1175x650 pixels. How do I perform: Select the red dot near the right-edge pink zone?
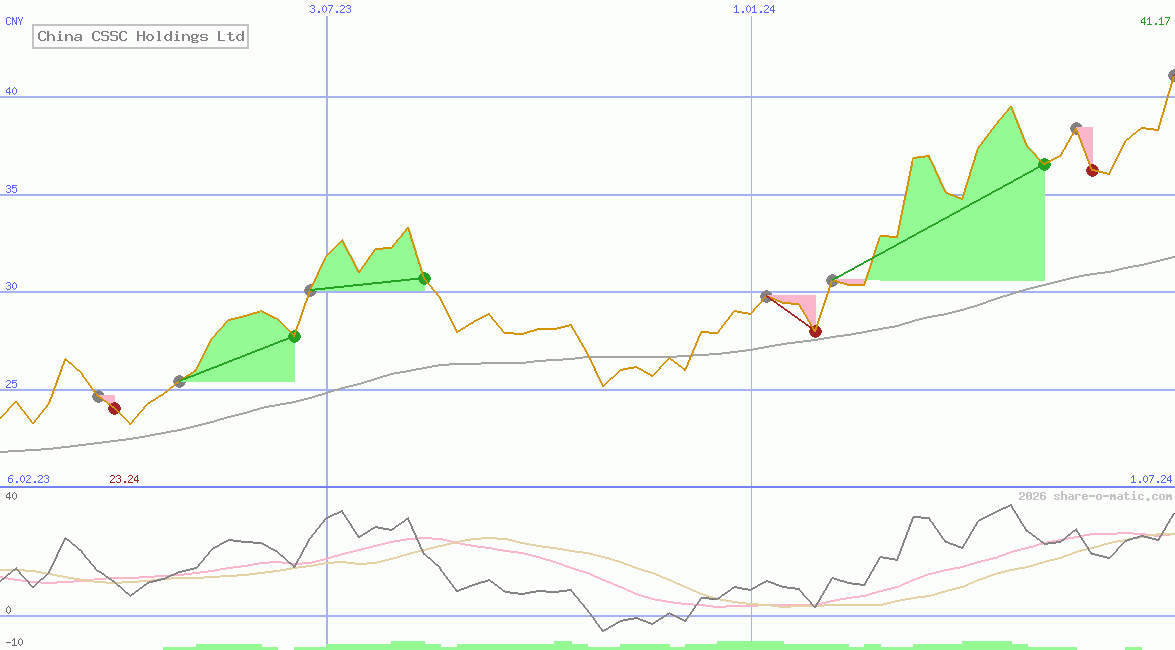(1092, 171)
